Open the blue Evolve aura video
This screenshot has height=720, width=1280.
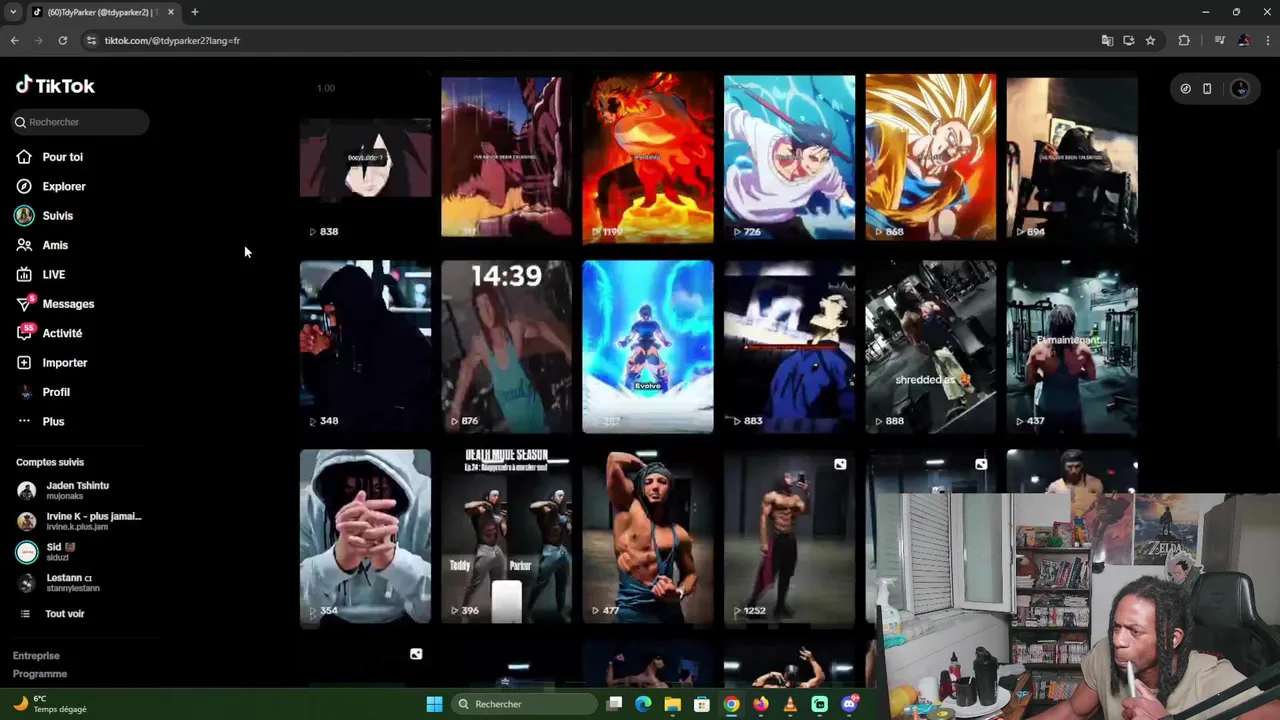pyautogui.click(x=648, y=347)
